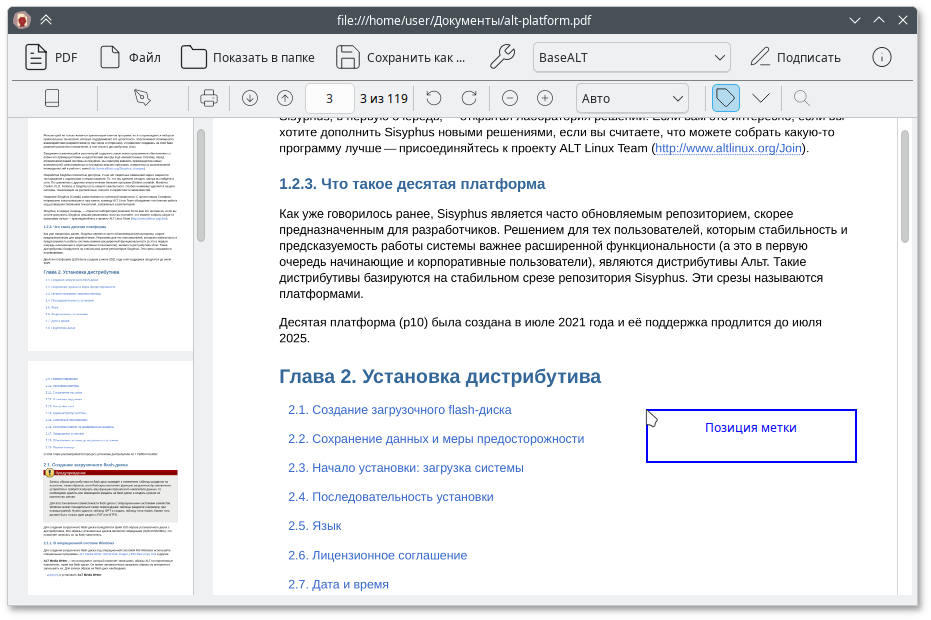Select the pen signature tool icon

[x=143, y=98]
